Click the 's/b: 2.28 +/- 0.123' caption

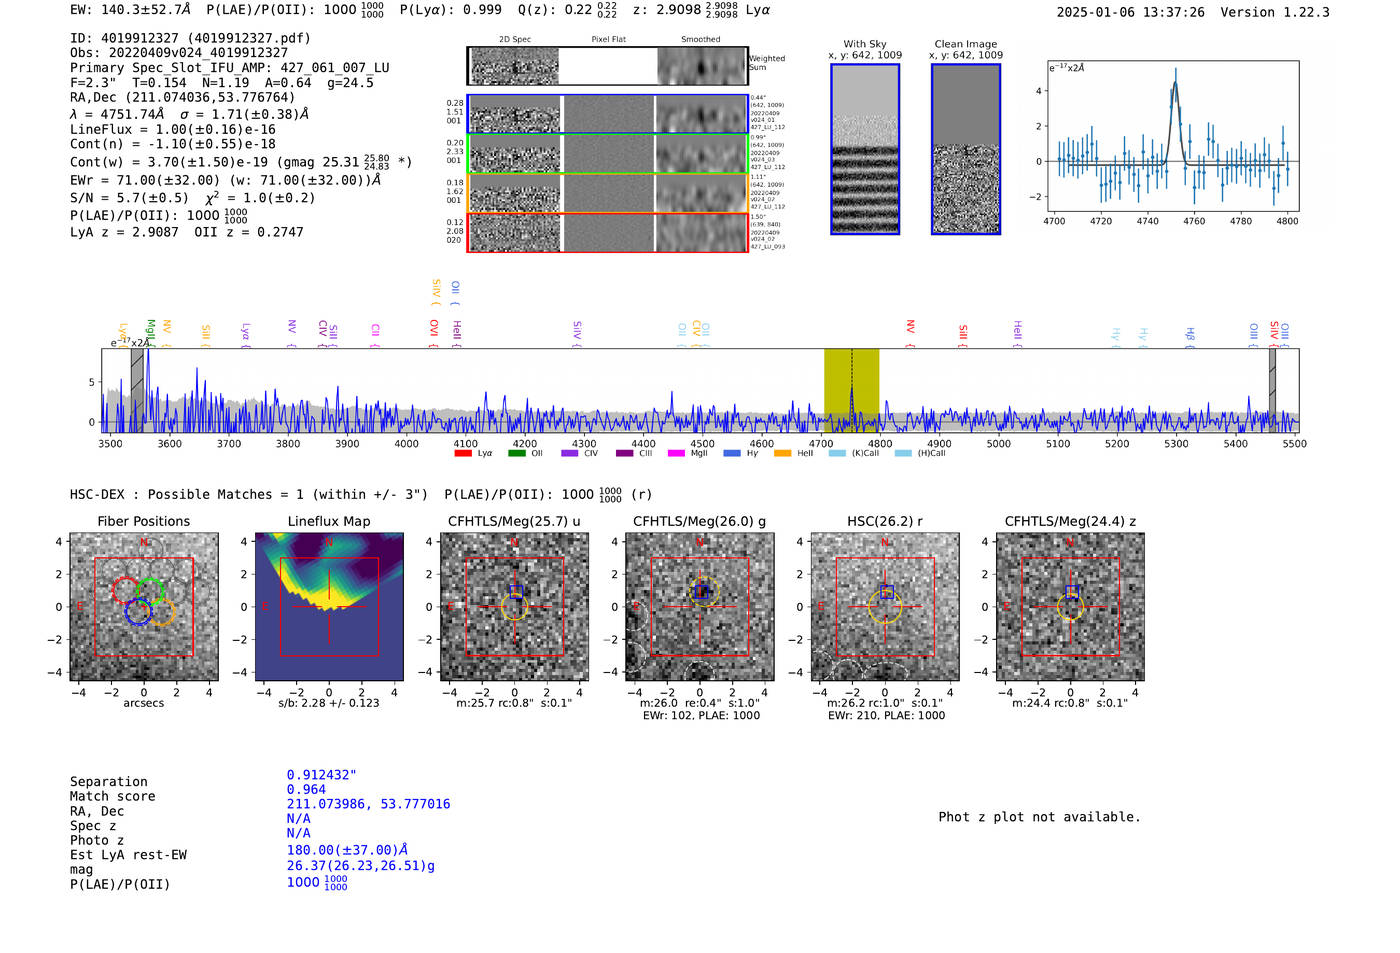pos(329,703)
